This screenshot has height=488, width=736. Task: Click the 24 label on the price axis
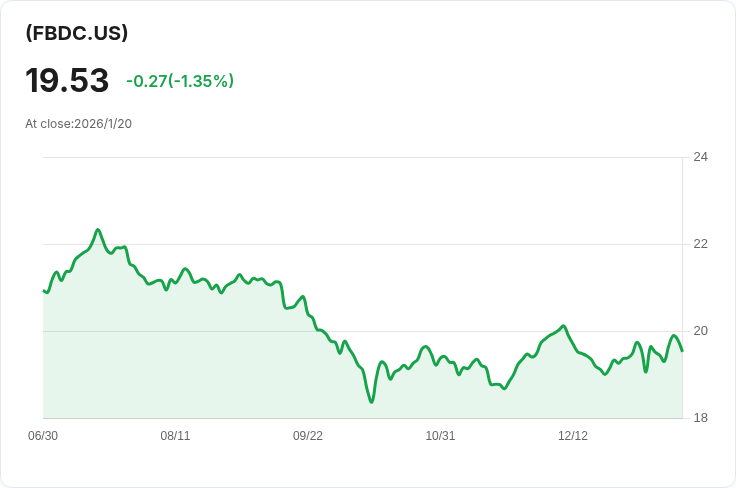700,157
